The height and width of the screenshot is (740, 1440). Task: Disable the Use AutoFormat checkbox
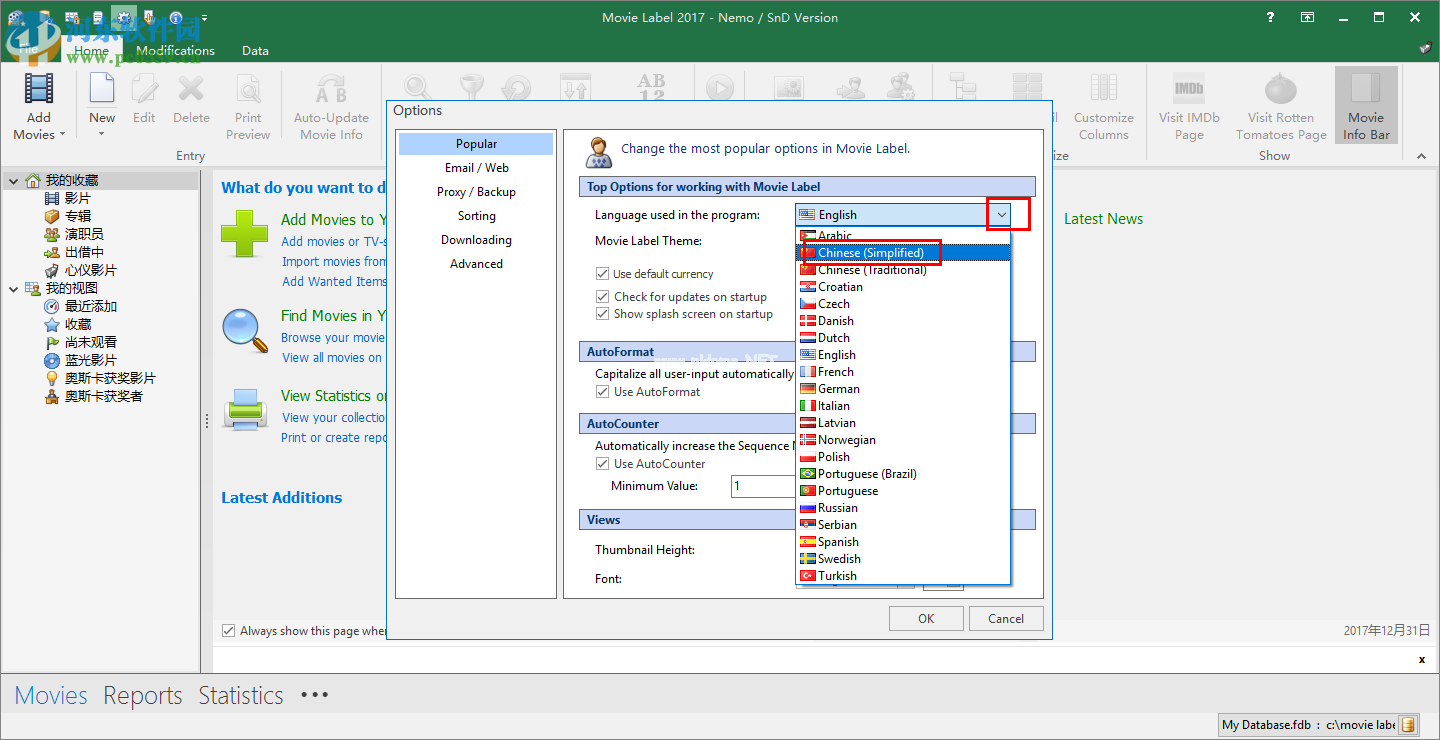tap(602, 392)
